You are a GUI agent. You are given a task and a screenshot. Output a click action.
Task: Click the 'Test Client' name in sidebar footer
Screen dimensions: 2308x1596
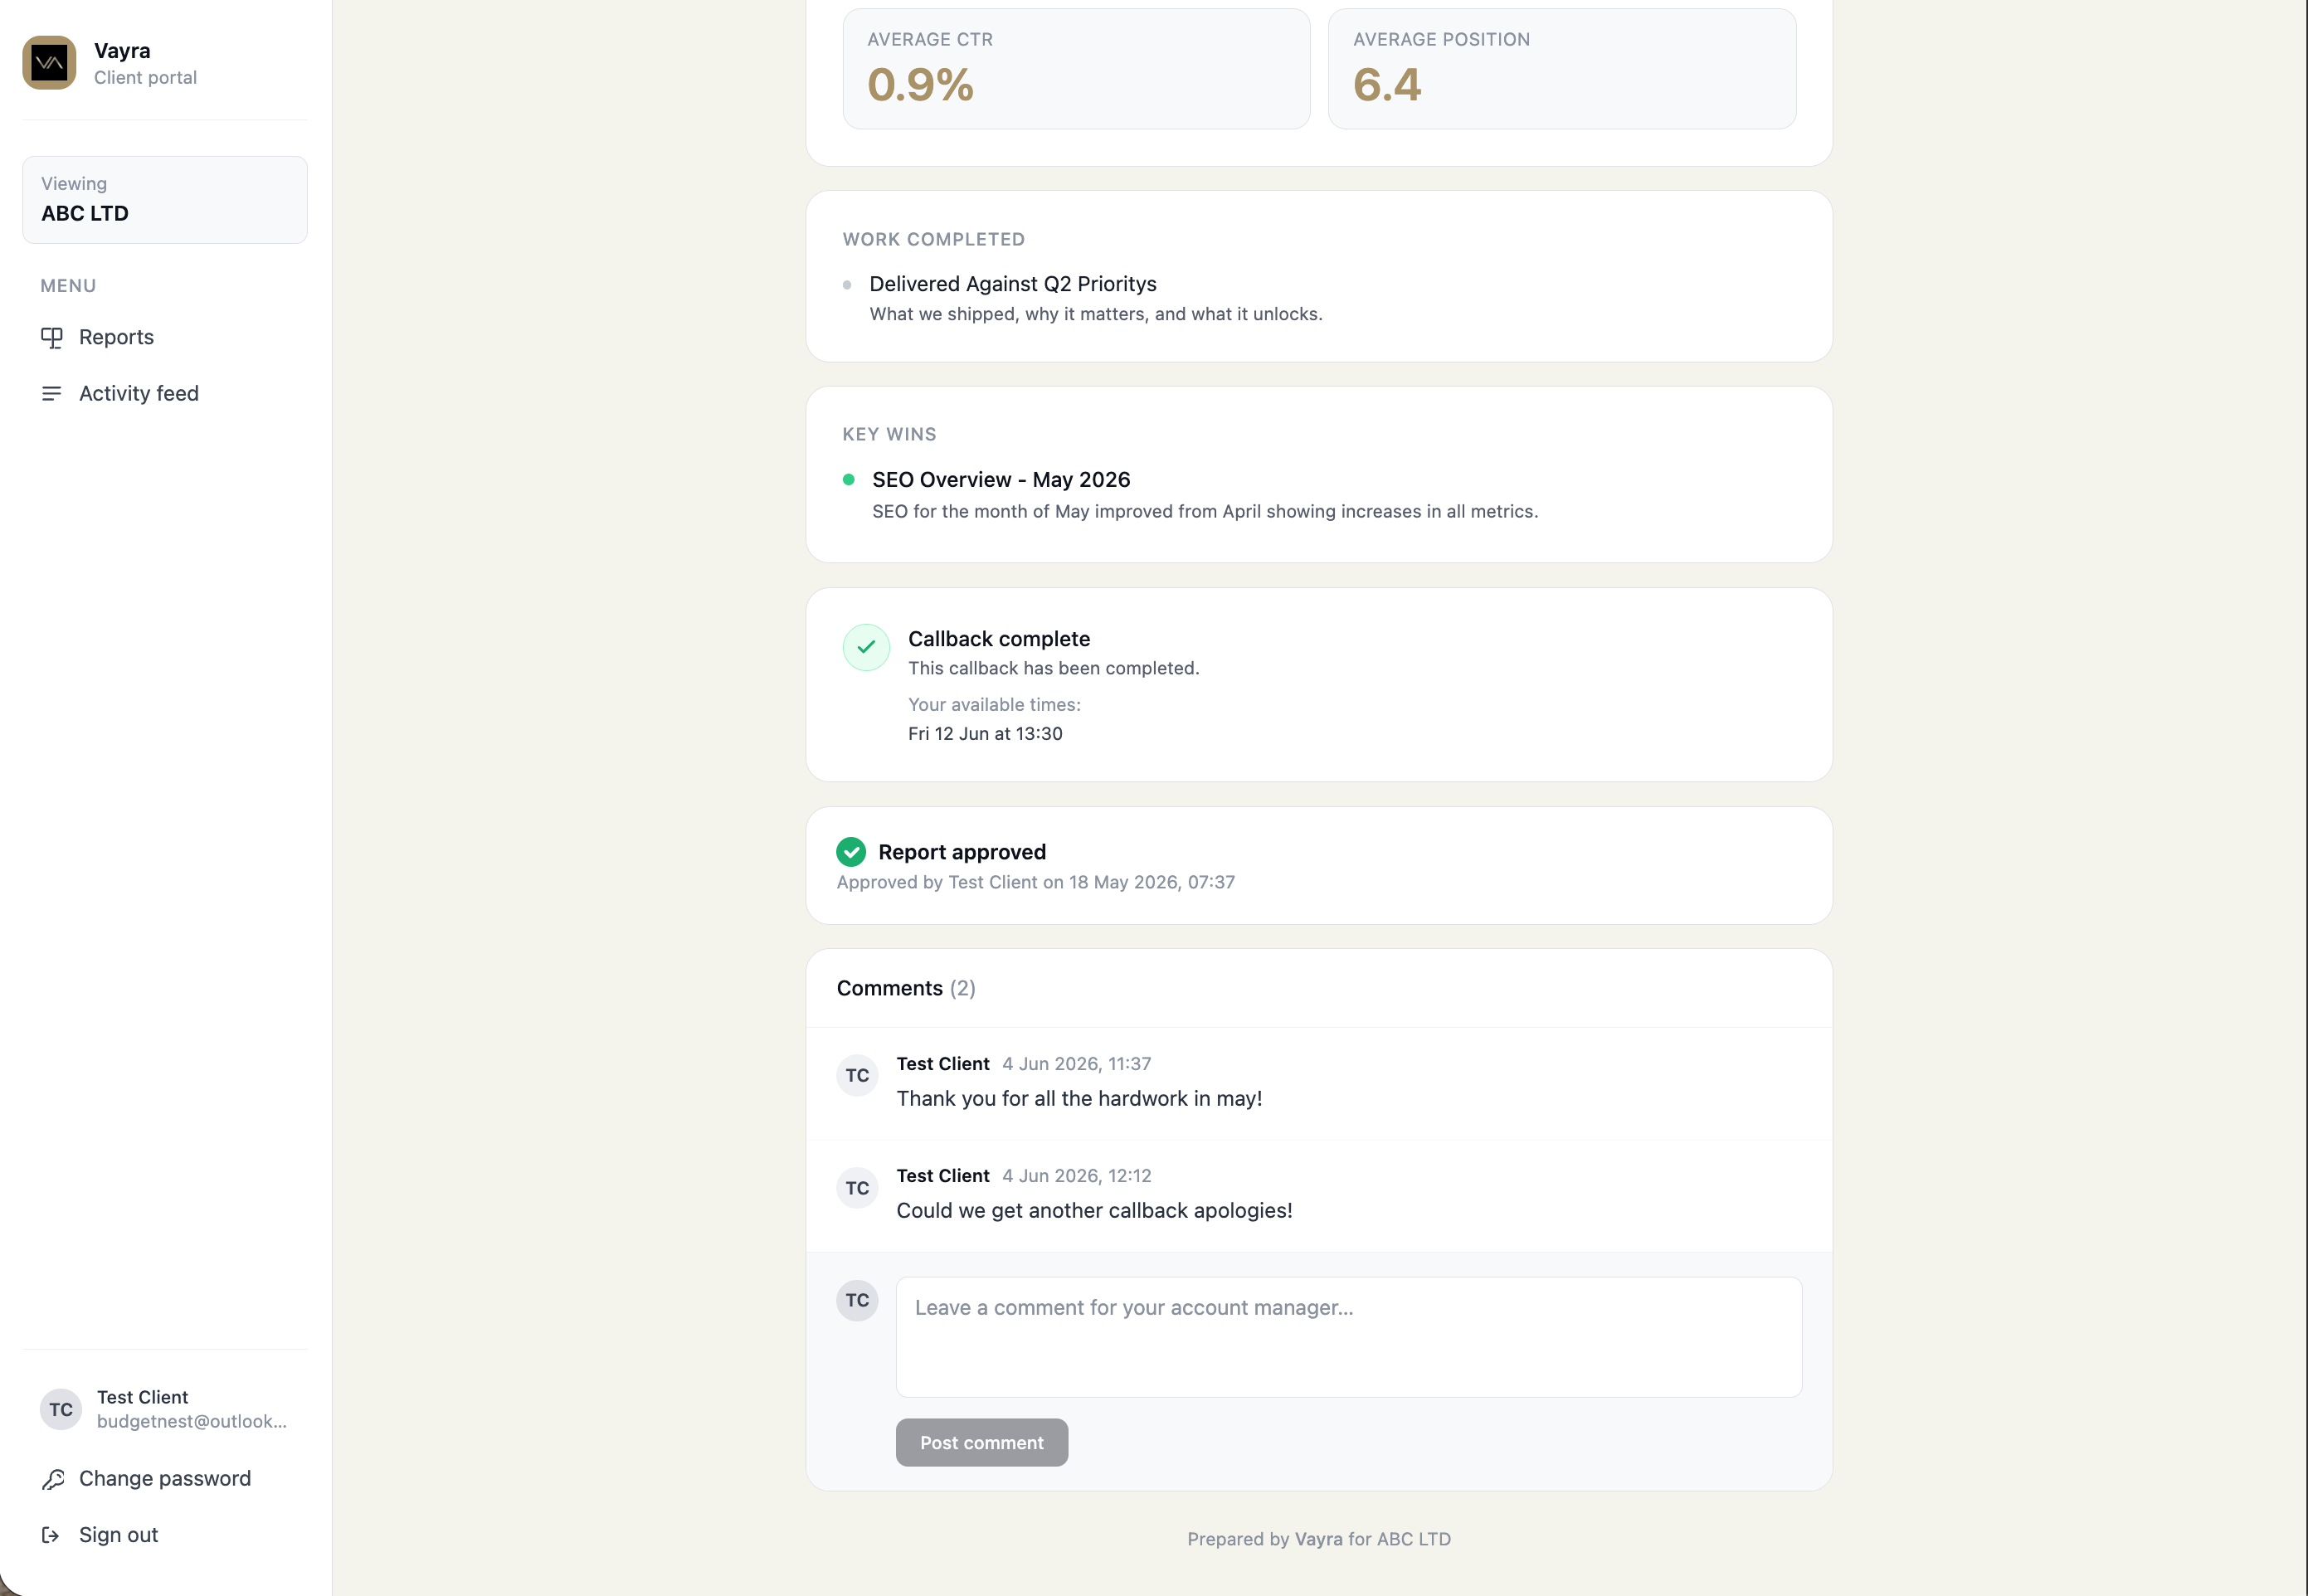142,1397
